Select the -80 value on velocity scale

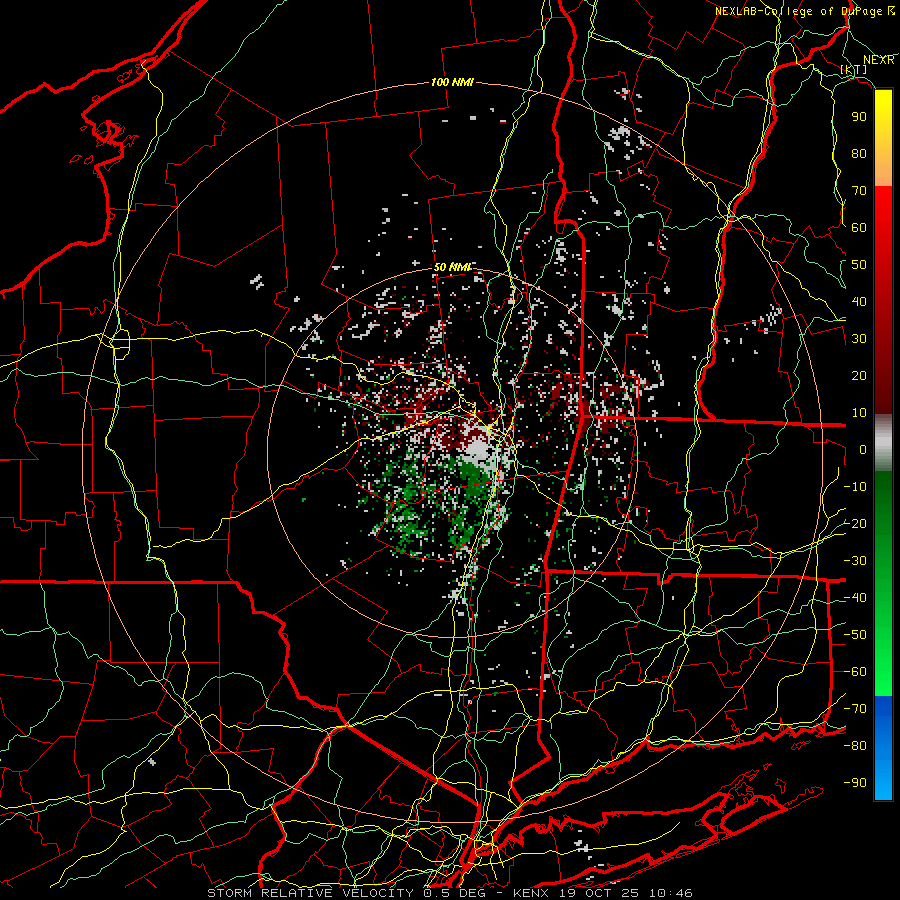coord(855,746)
